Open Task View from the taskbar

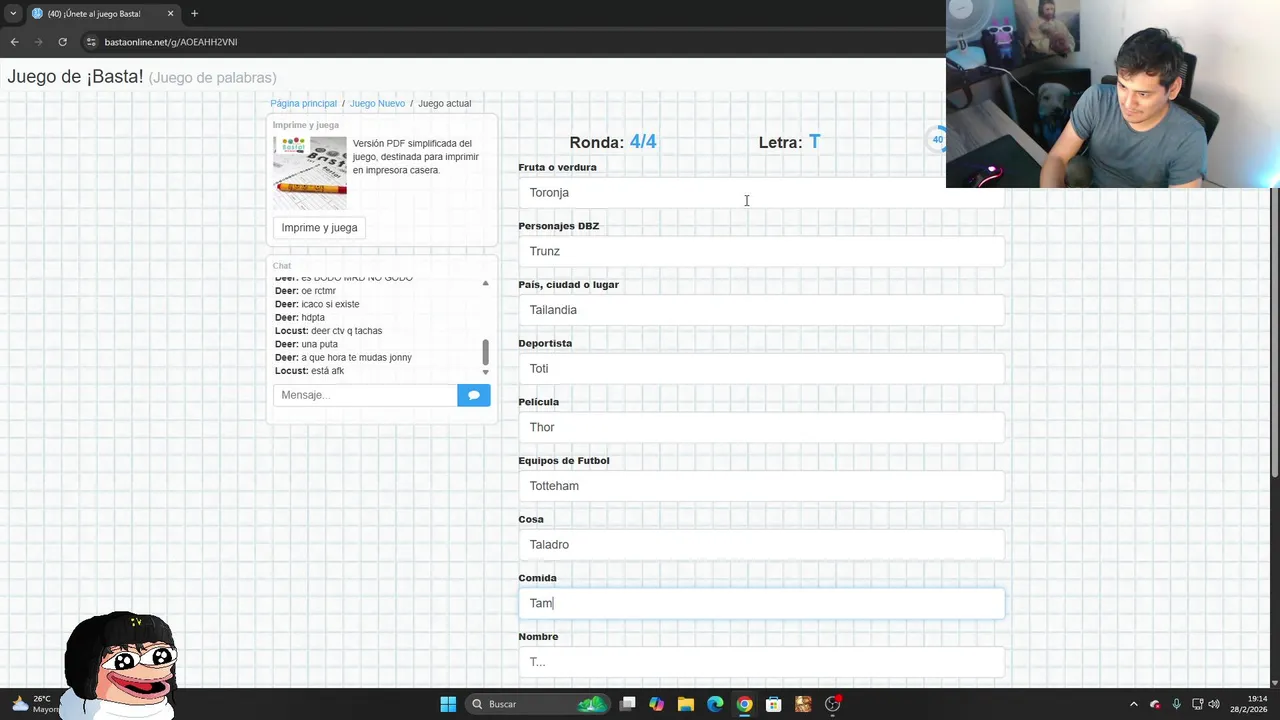tap(627, 704)
